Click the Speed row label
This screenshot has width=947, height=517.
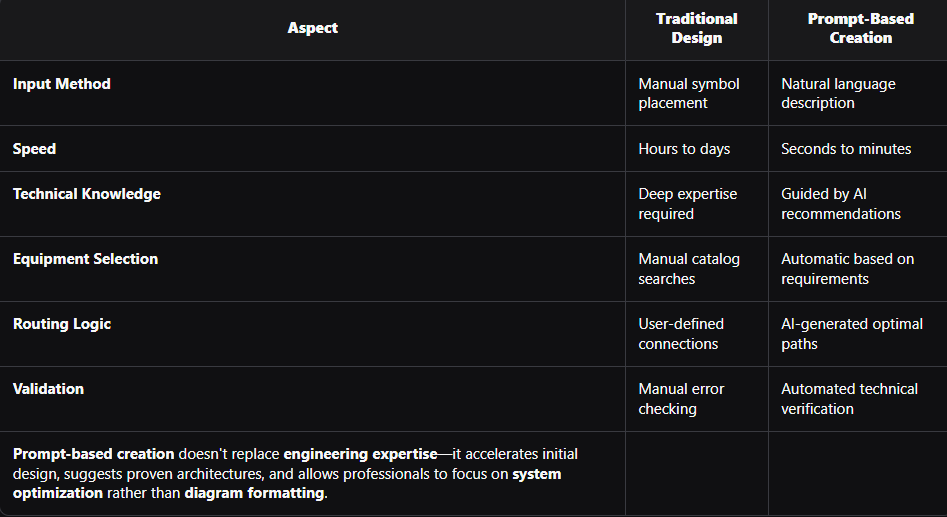point(34,149)
